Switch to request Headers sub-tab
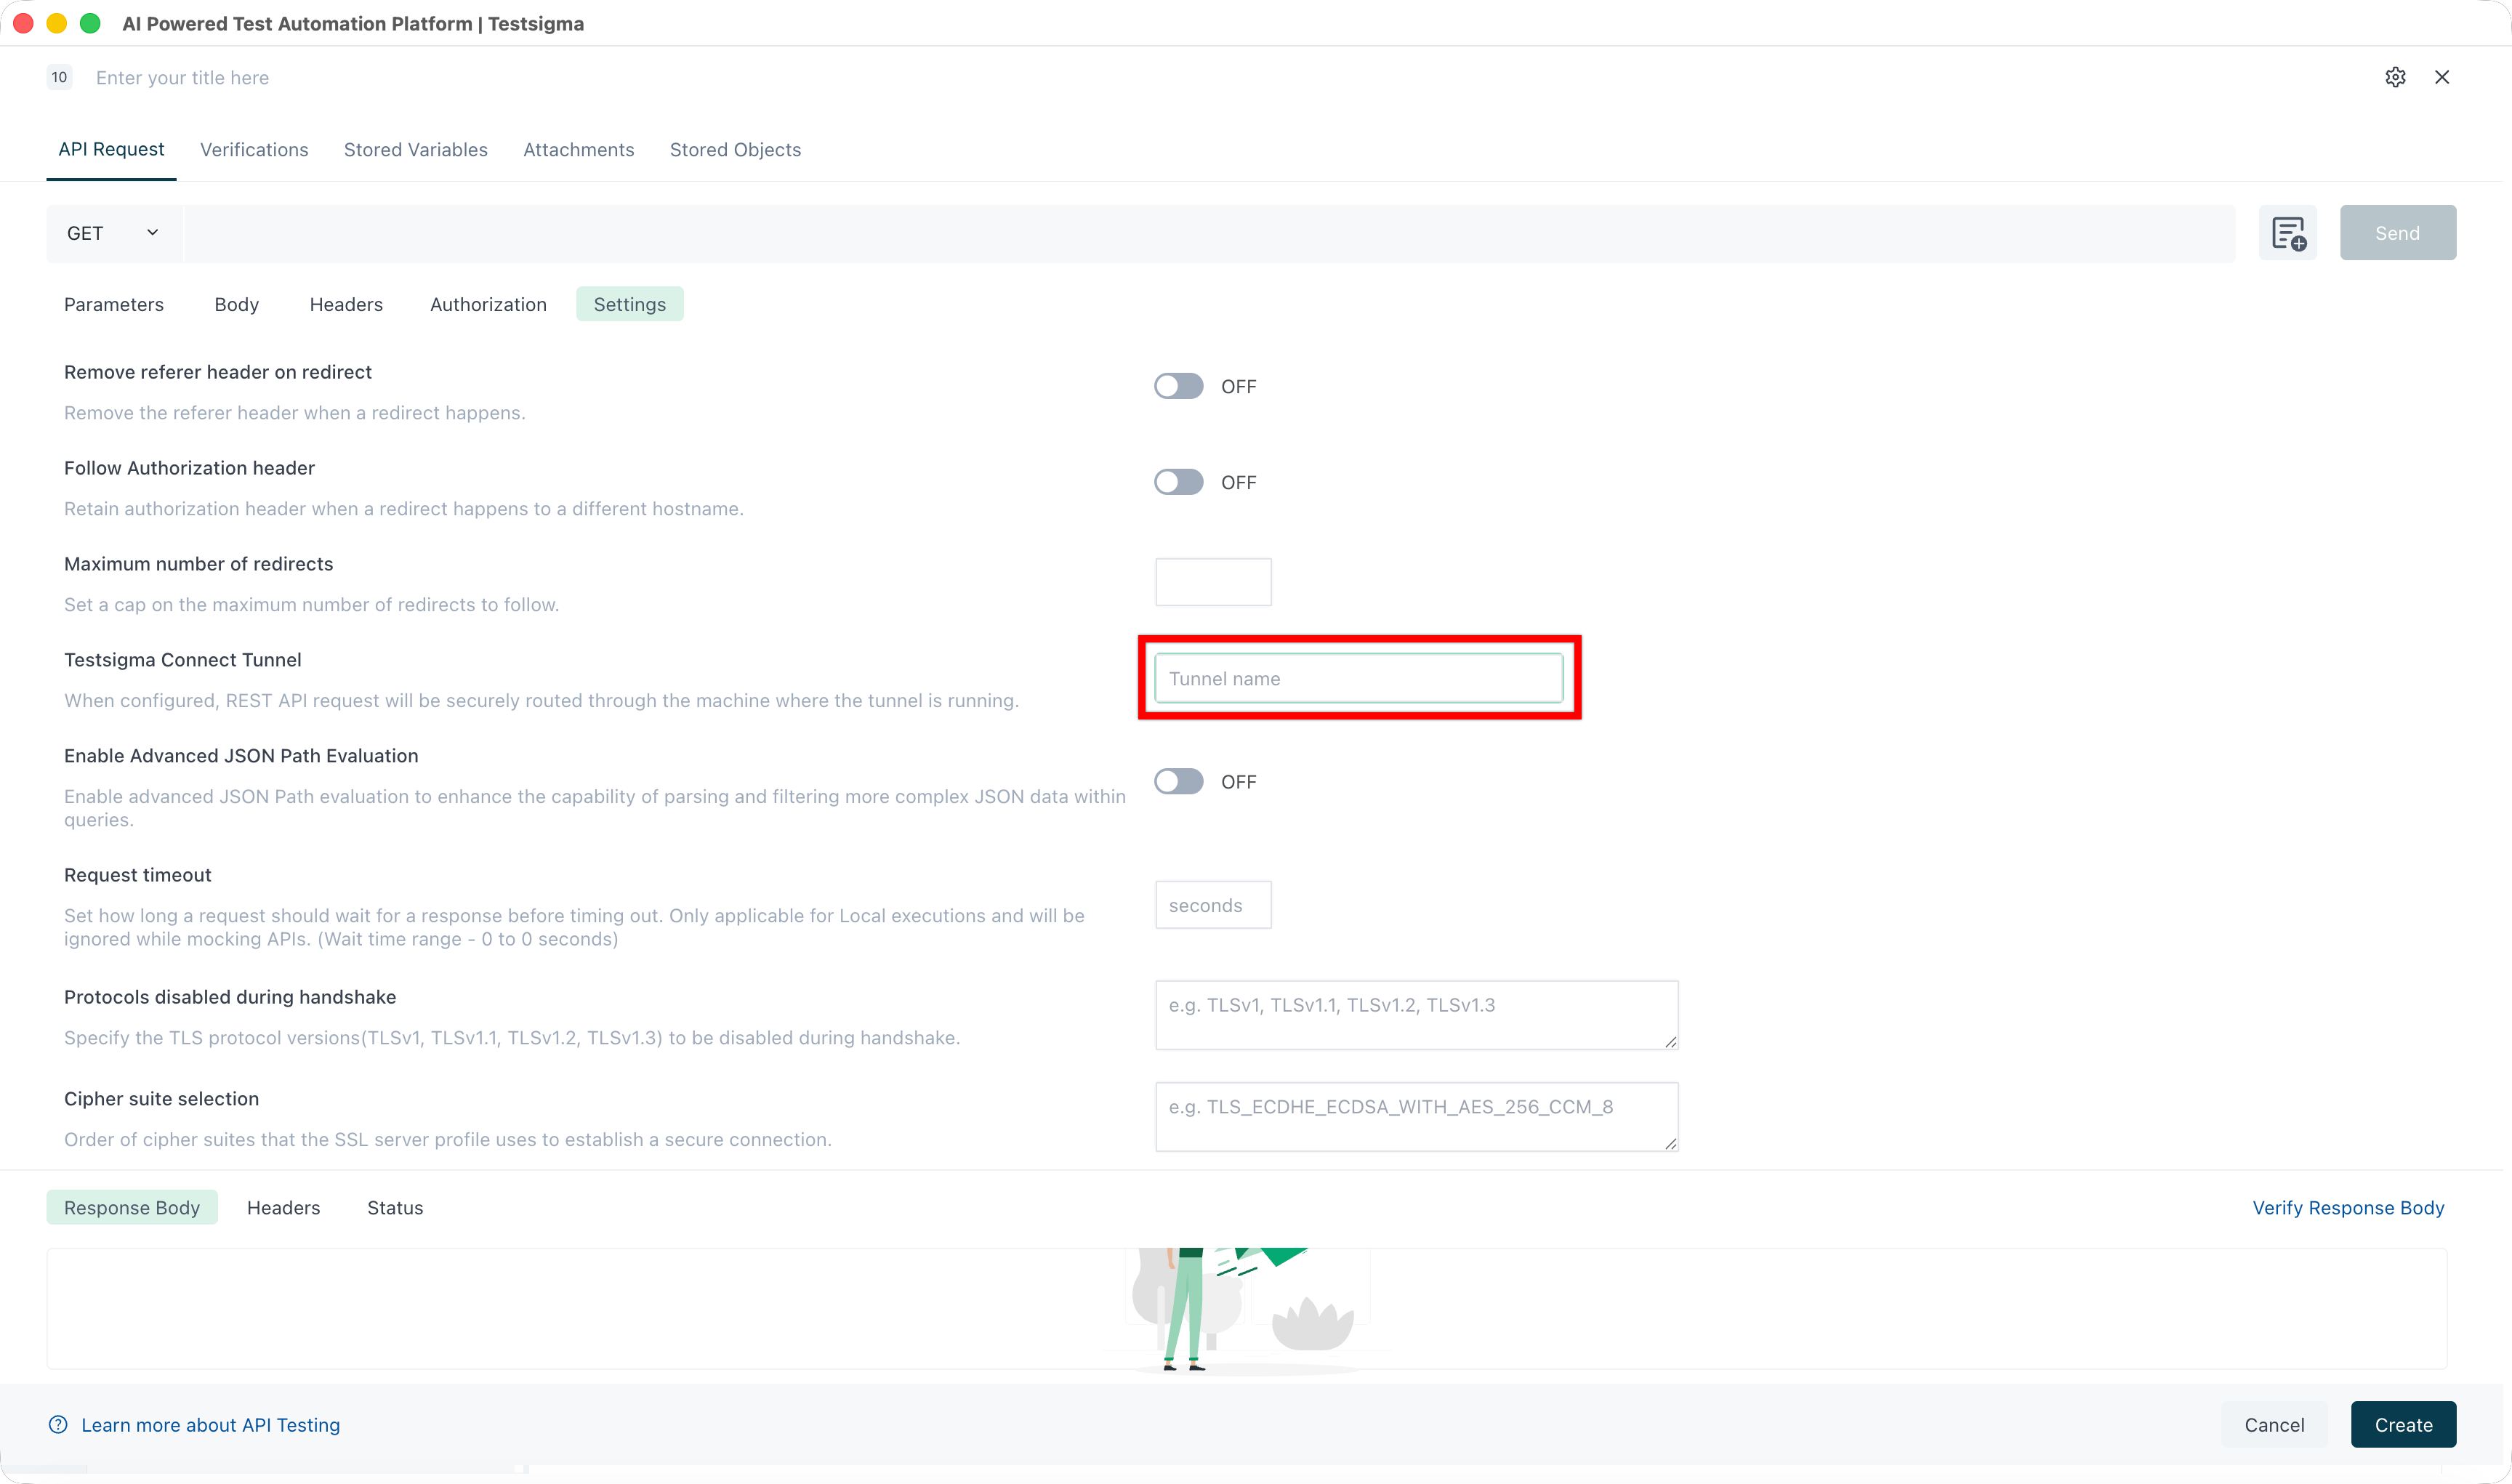The image size is (2512, 1484). (346, 305)
